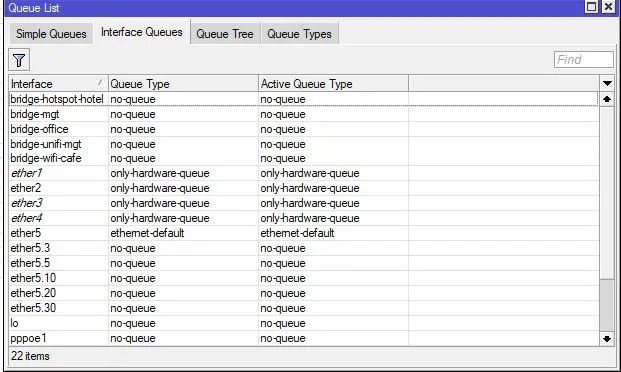The image size is (621, 372).
Task: Click pppoe1 no-queue Queue Type cell
Action: coord(183,339)
